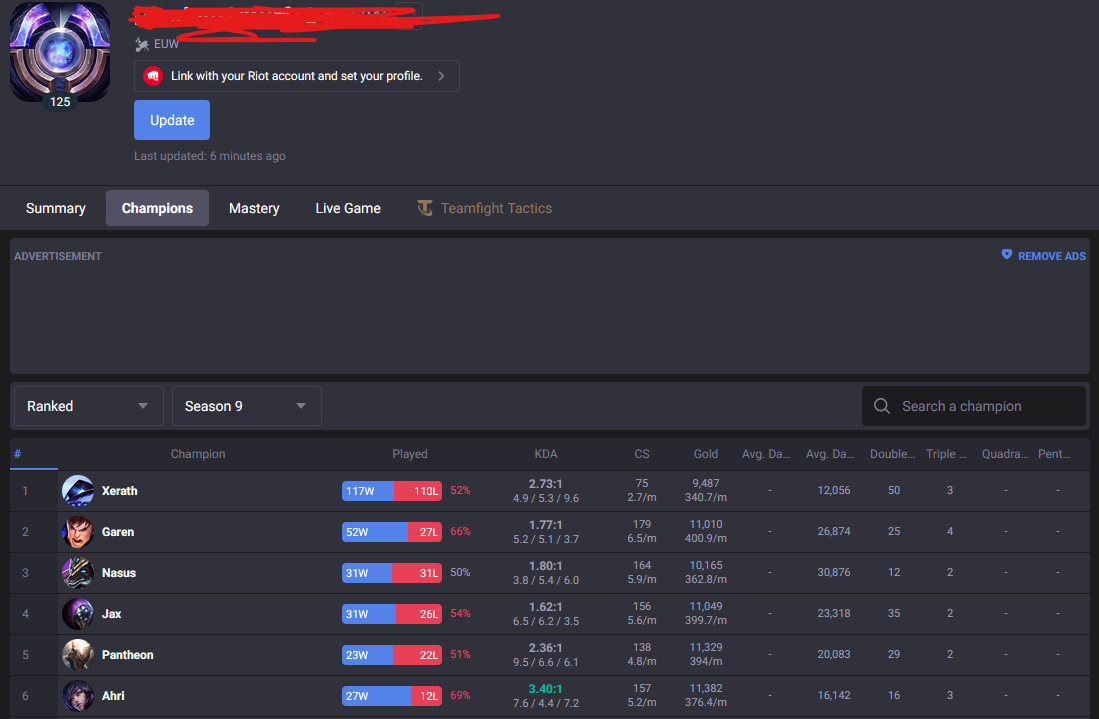
Task: Click Pantheon's 11,329 gold value
Action: coord(705,647)
